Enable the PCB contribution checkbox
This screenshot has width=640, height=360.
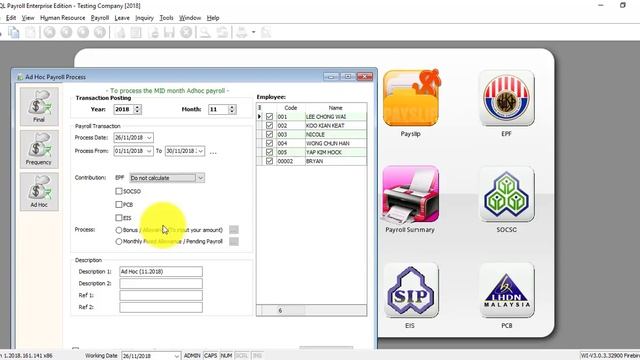[119, 204]
